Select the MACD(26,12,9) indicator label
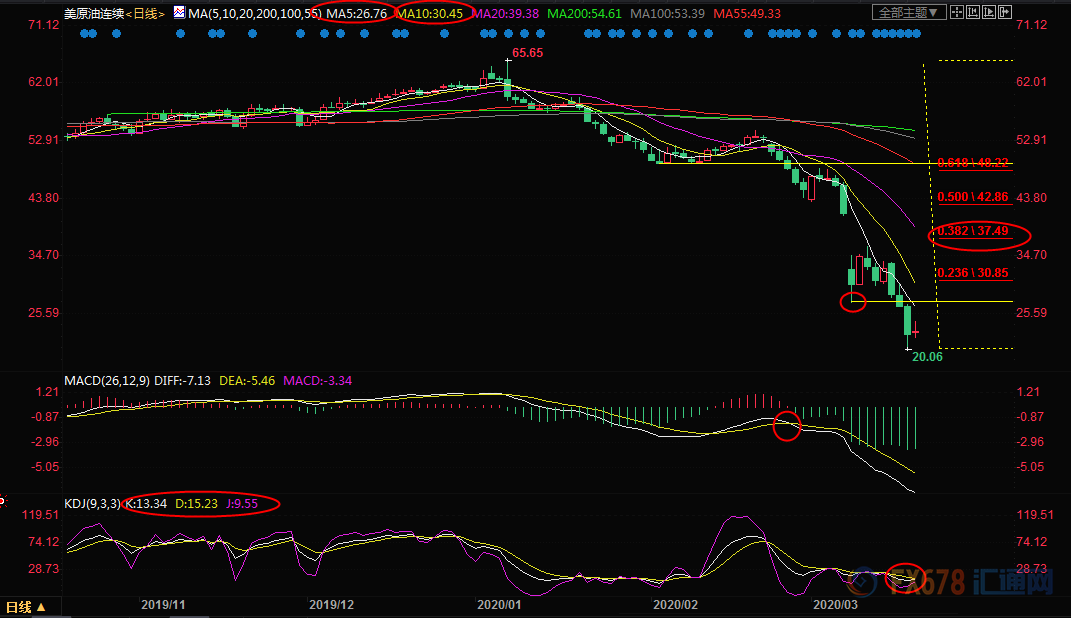The image size is (1071, 618). tap(107, 380)
